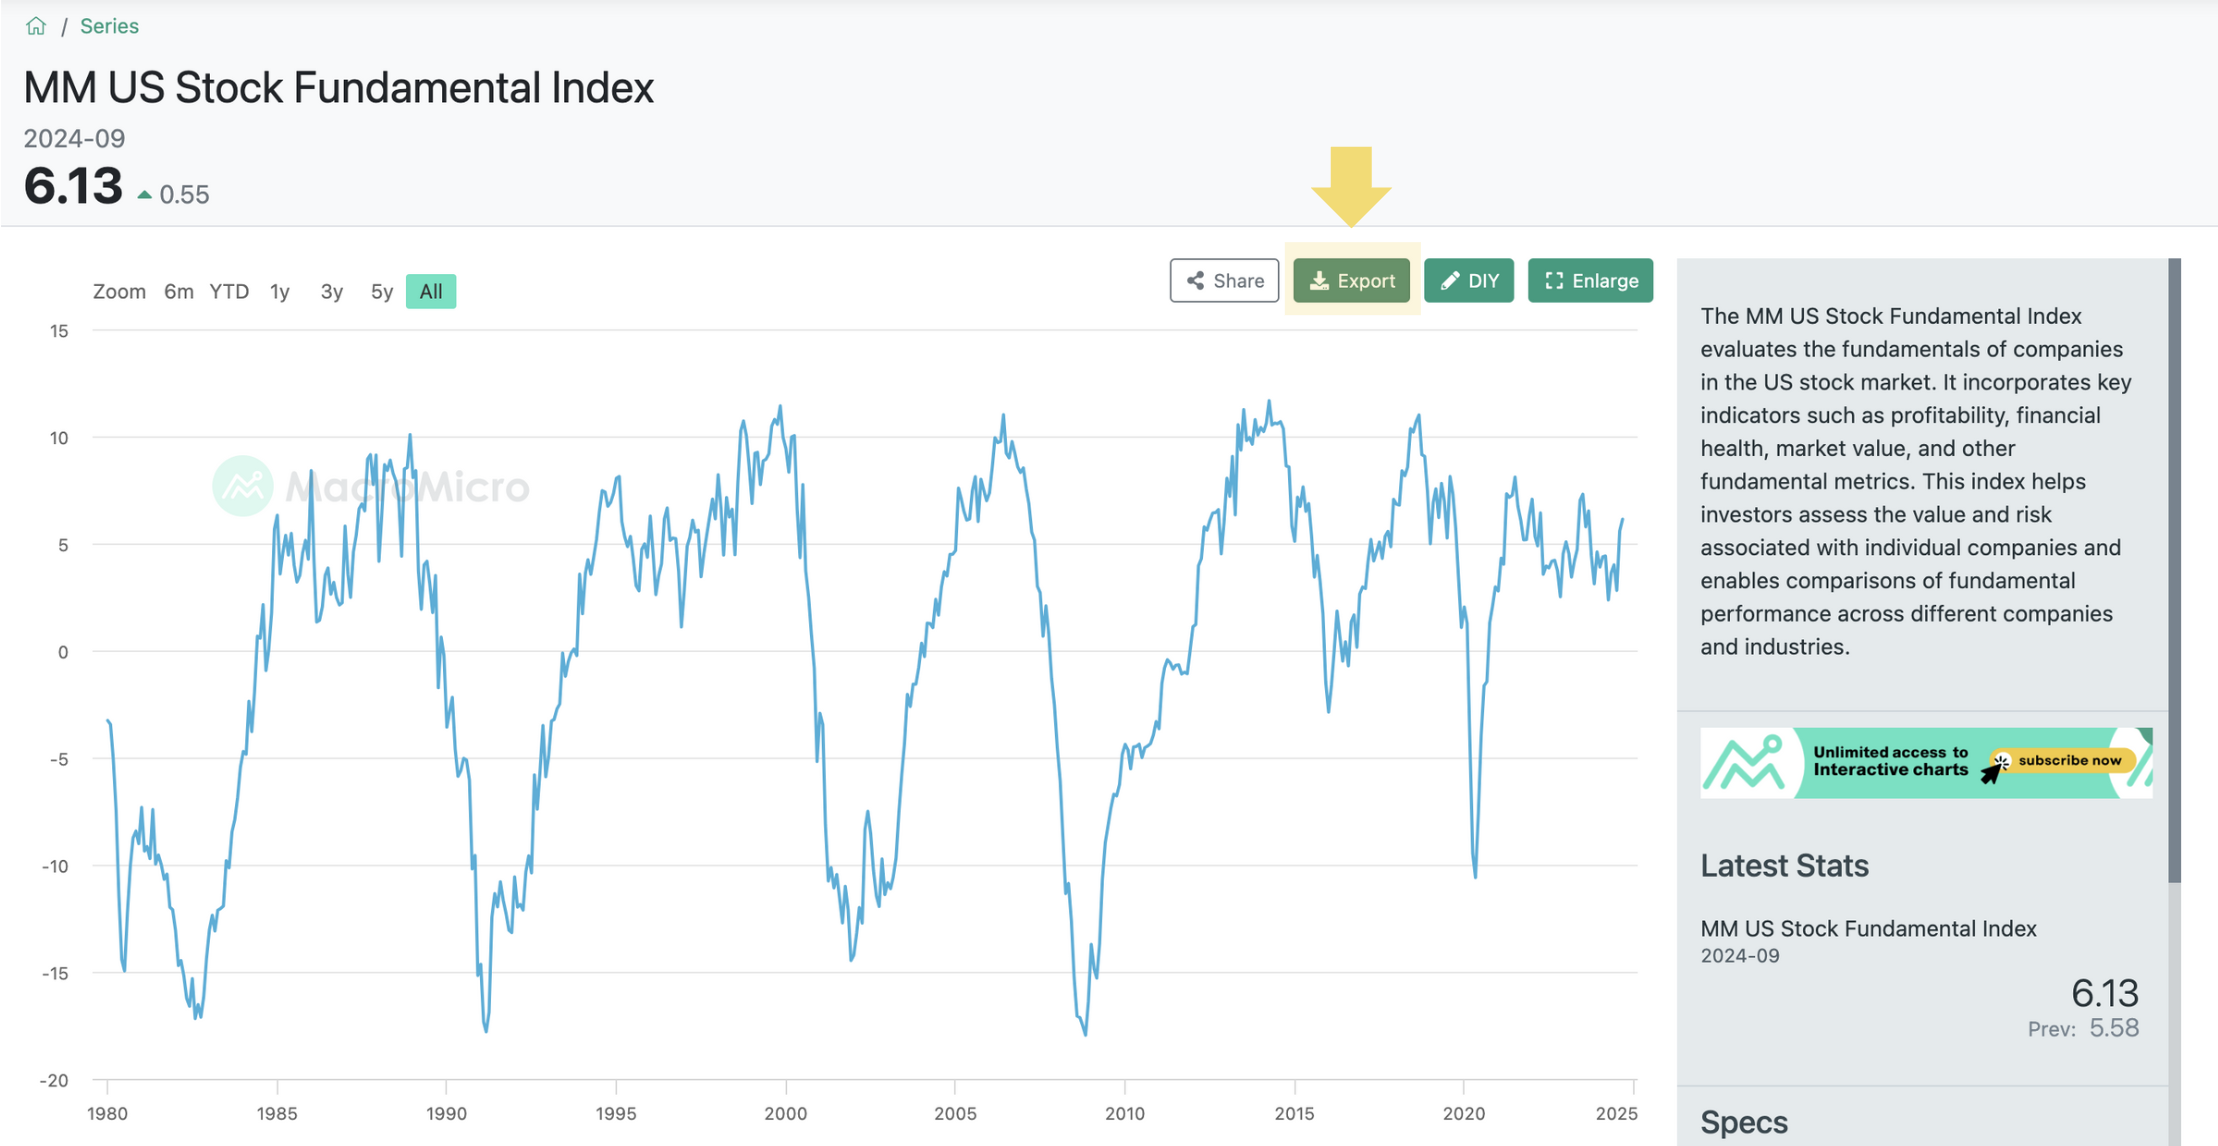Open the Series breadcrumb link

tap(109, 26)
